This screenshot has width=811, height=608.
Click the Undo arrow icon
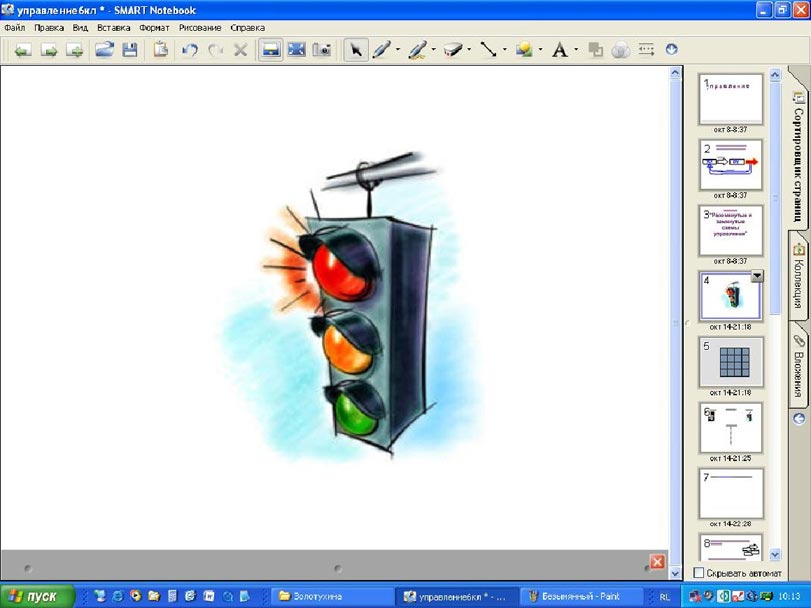pyautogui.click(x=189, y=49)
